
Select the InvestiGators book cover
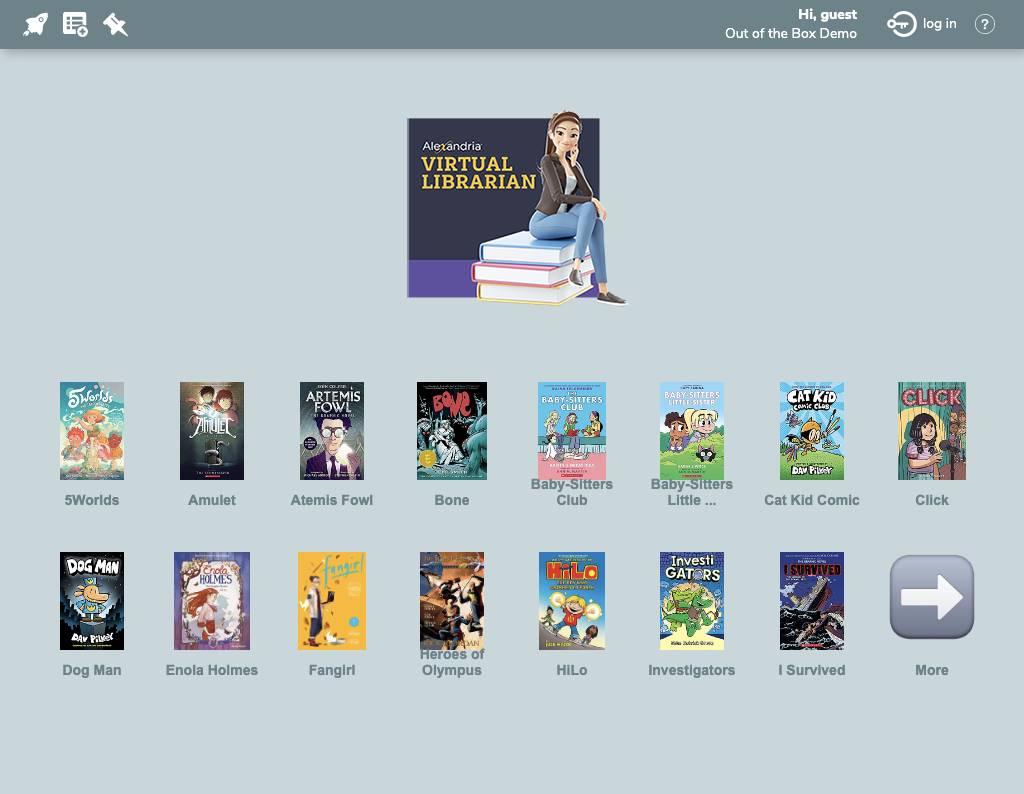[692, 601]
